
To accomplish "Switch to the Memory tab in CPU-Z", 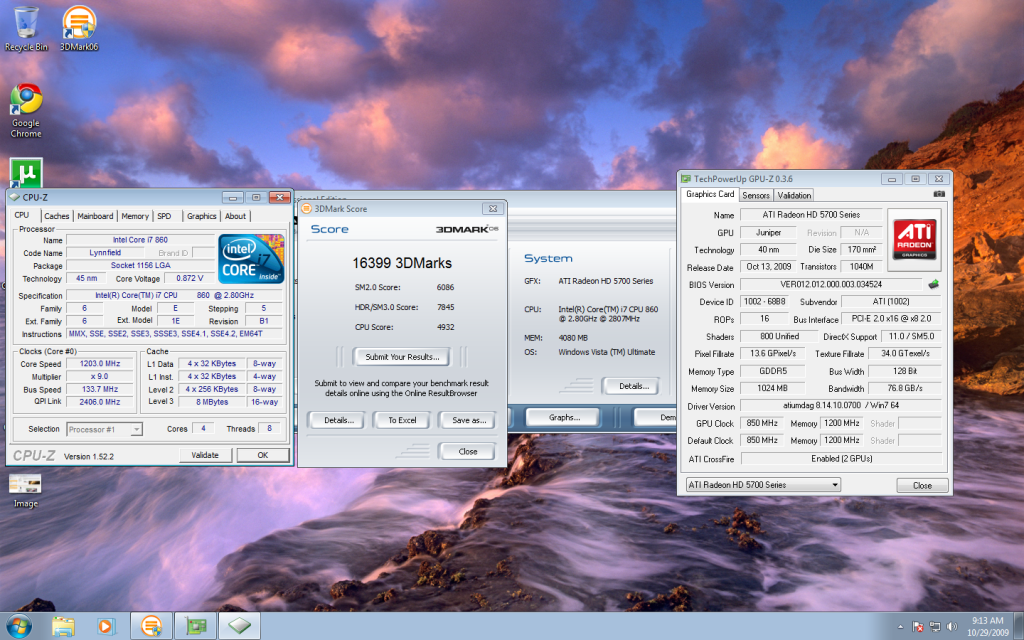I will pos(135,216).
